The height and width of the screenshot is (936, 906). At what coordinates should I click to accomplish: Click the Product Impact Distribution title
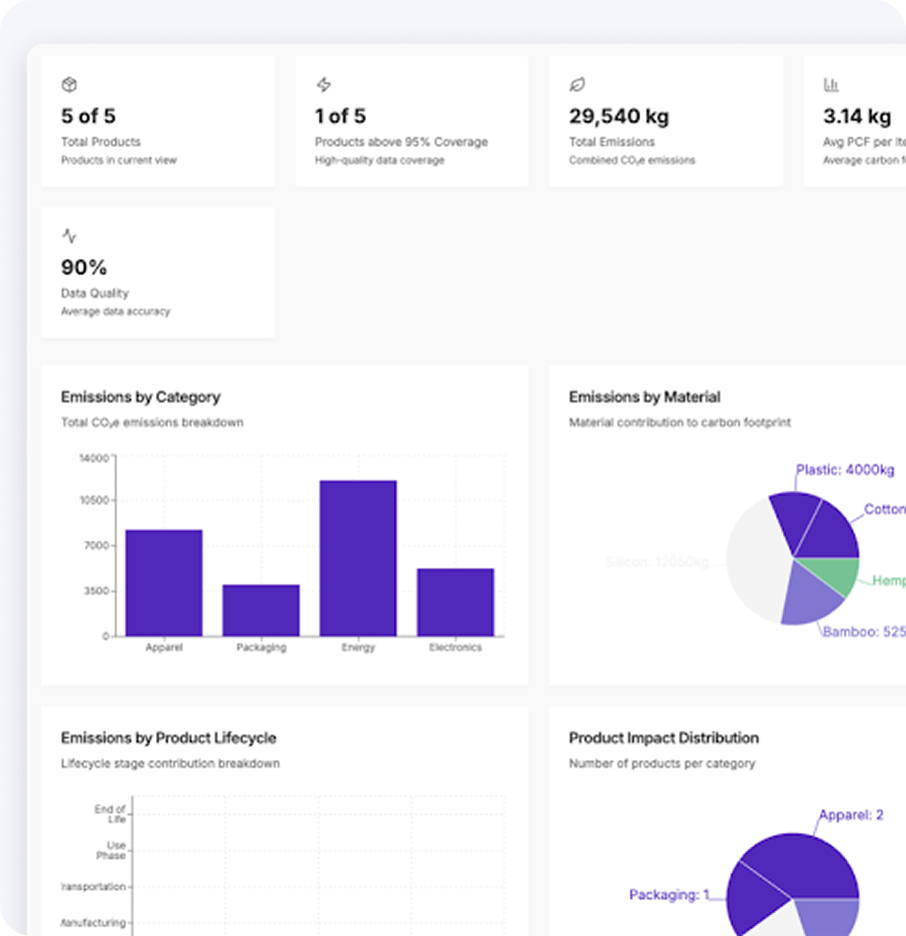pyautogui.click(x=663, y=738)
